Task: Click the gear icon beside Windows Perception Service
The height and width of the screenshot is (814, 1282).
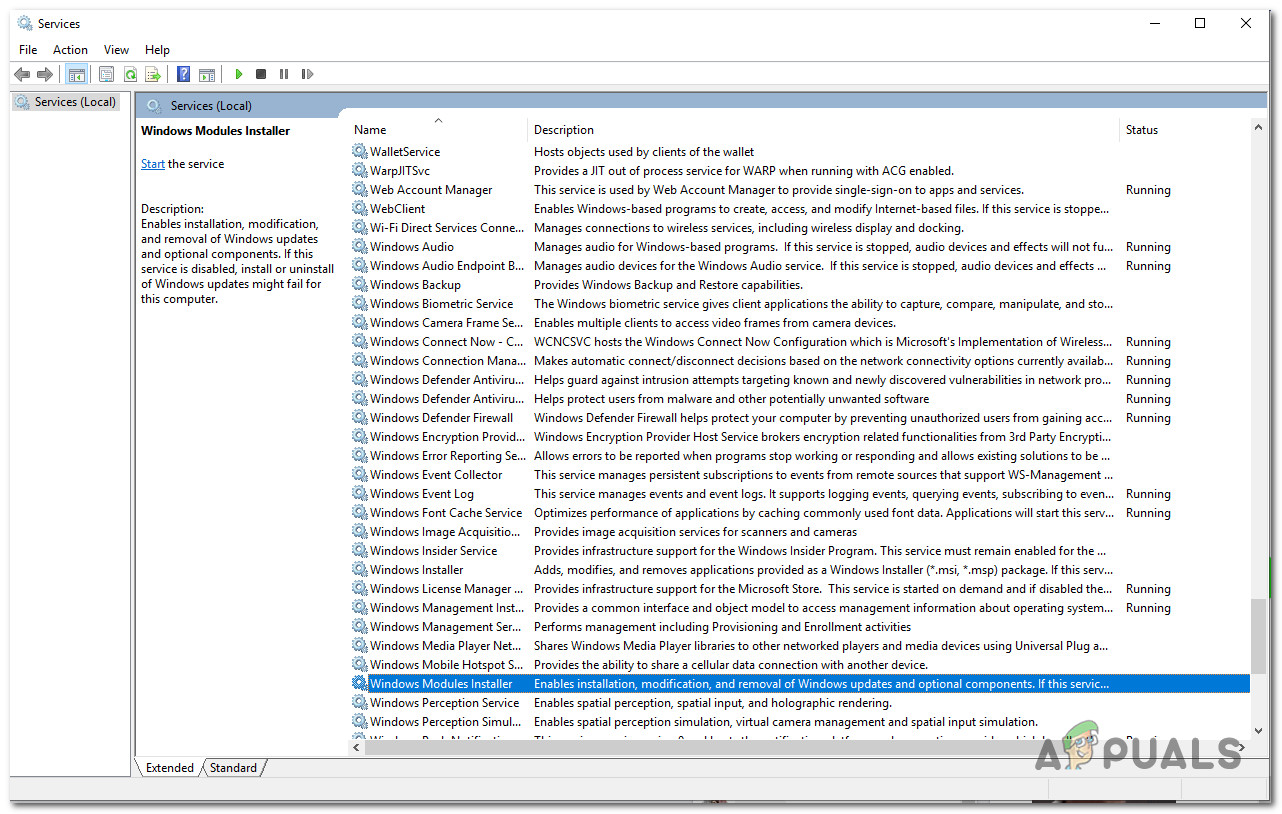Action: coord(360,703)
